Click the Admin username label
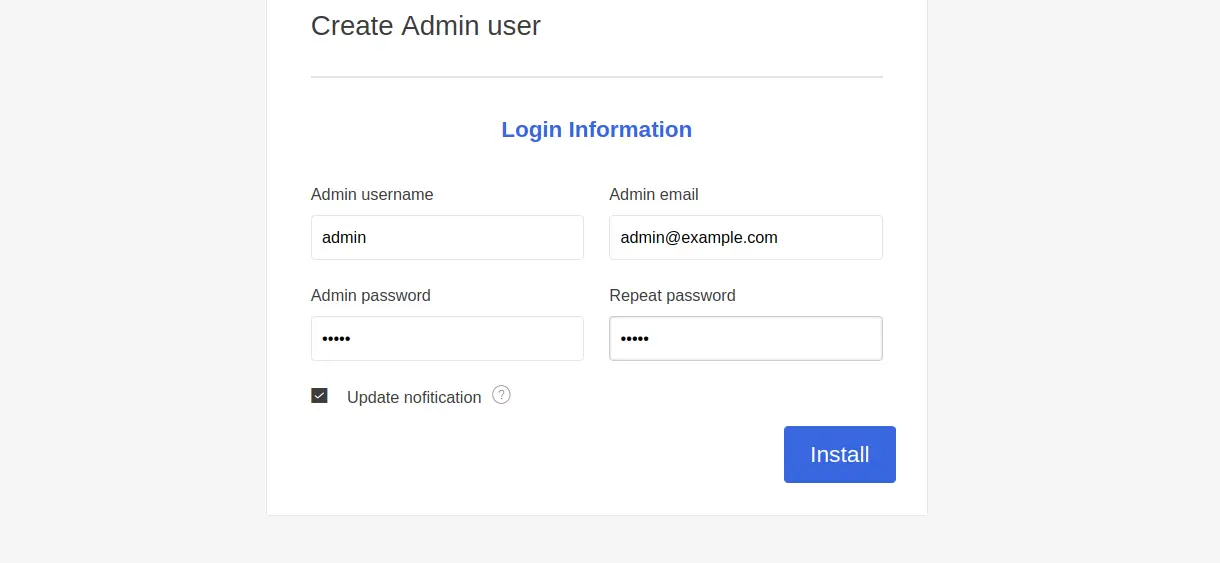 [x=372, y=194]
